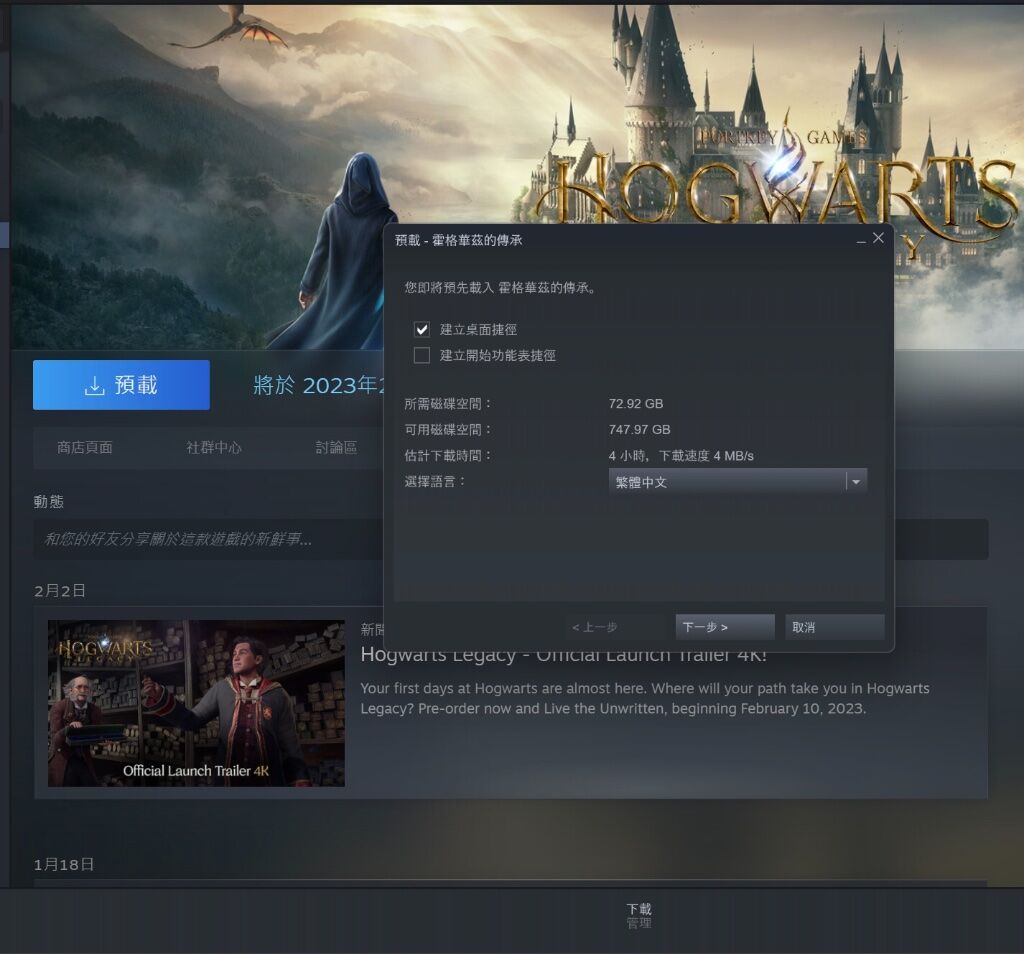Click the 所需磁碟空間 label in the dialog

(447, 404)
